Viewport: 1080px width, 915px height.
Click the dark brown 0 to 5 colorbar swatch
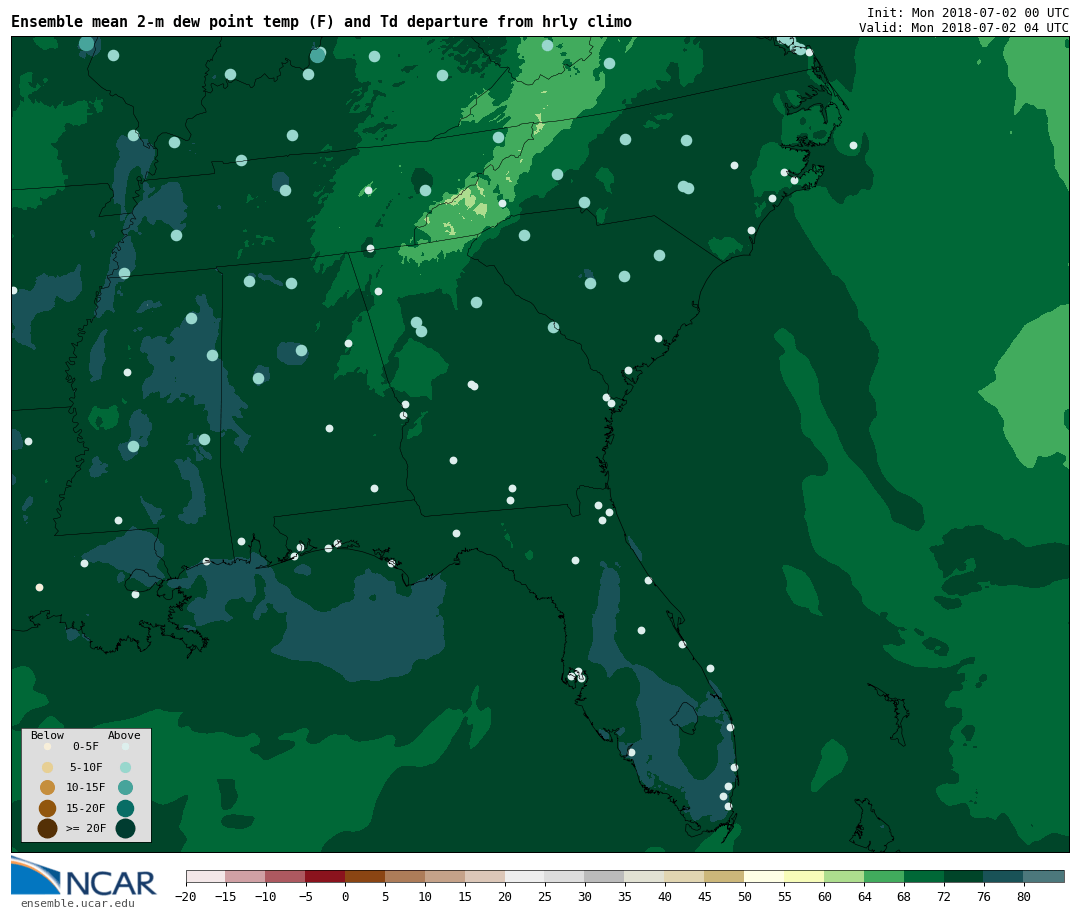click(366, 876)
